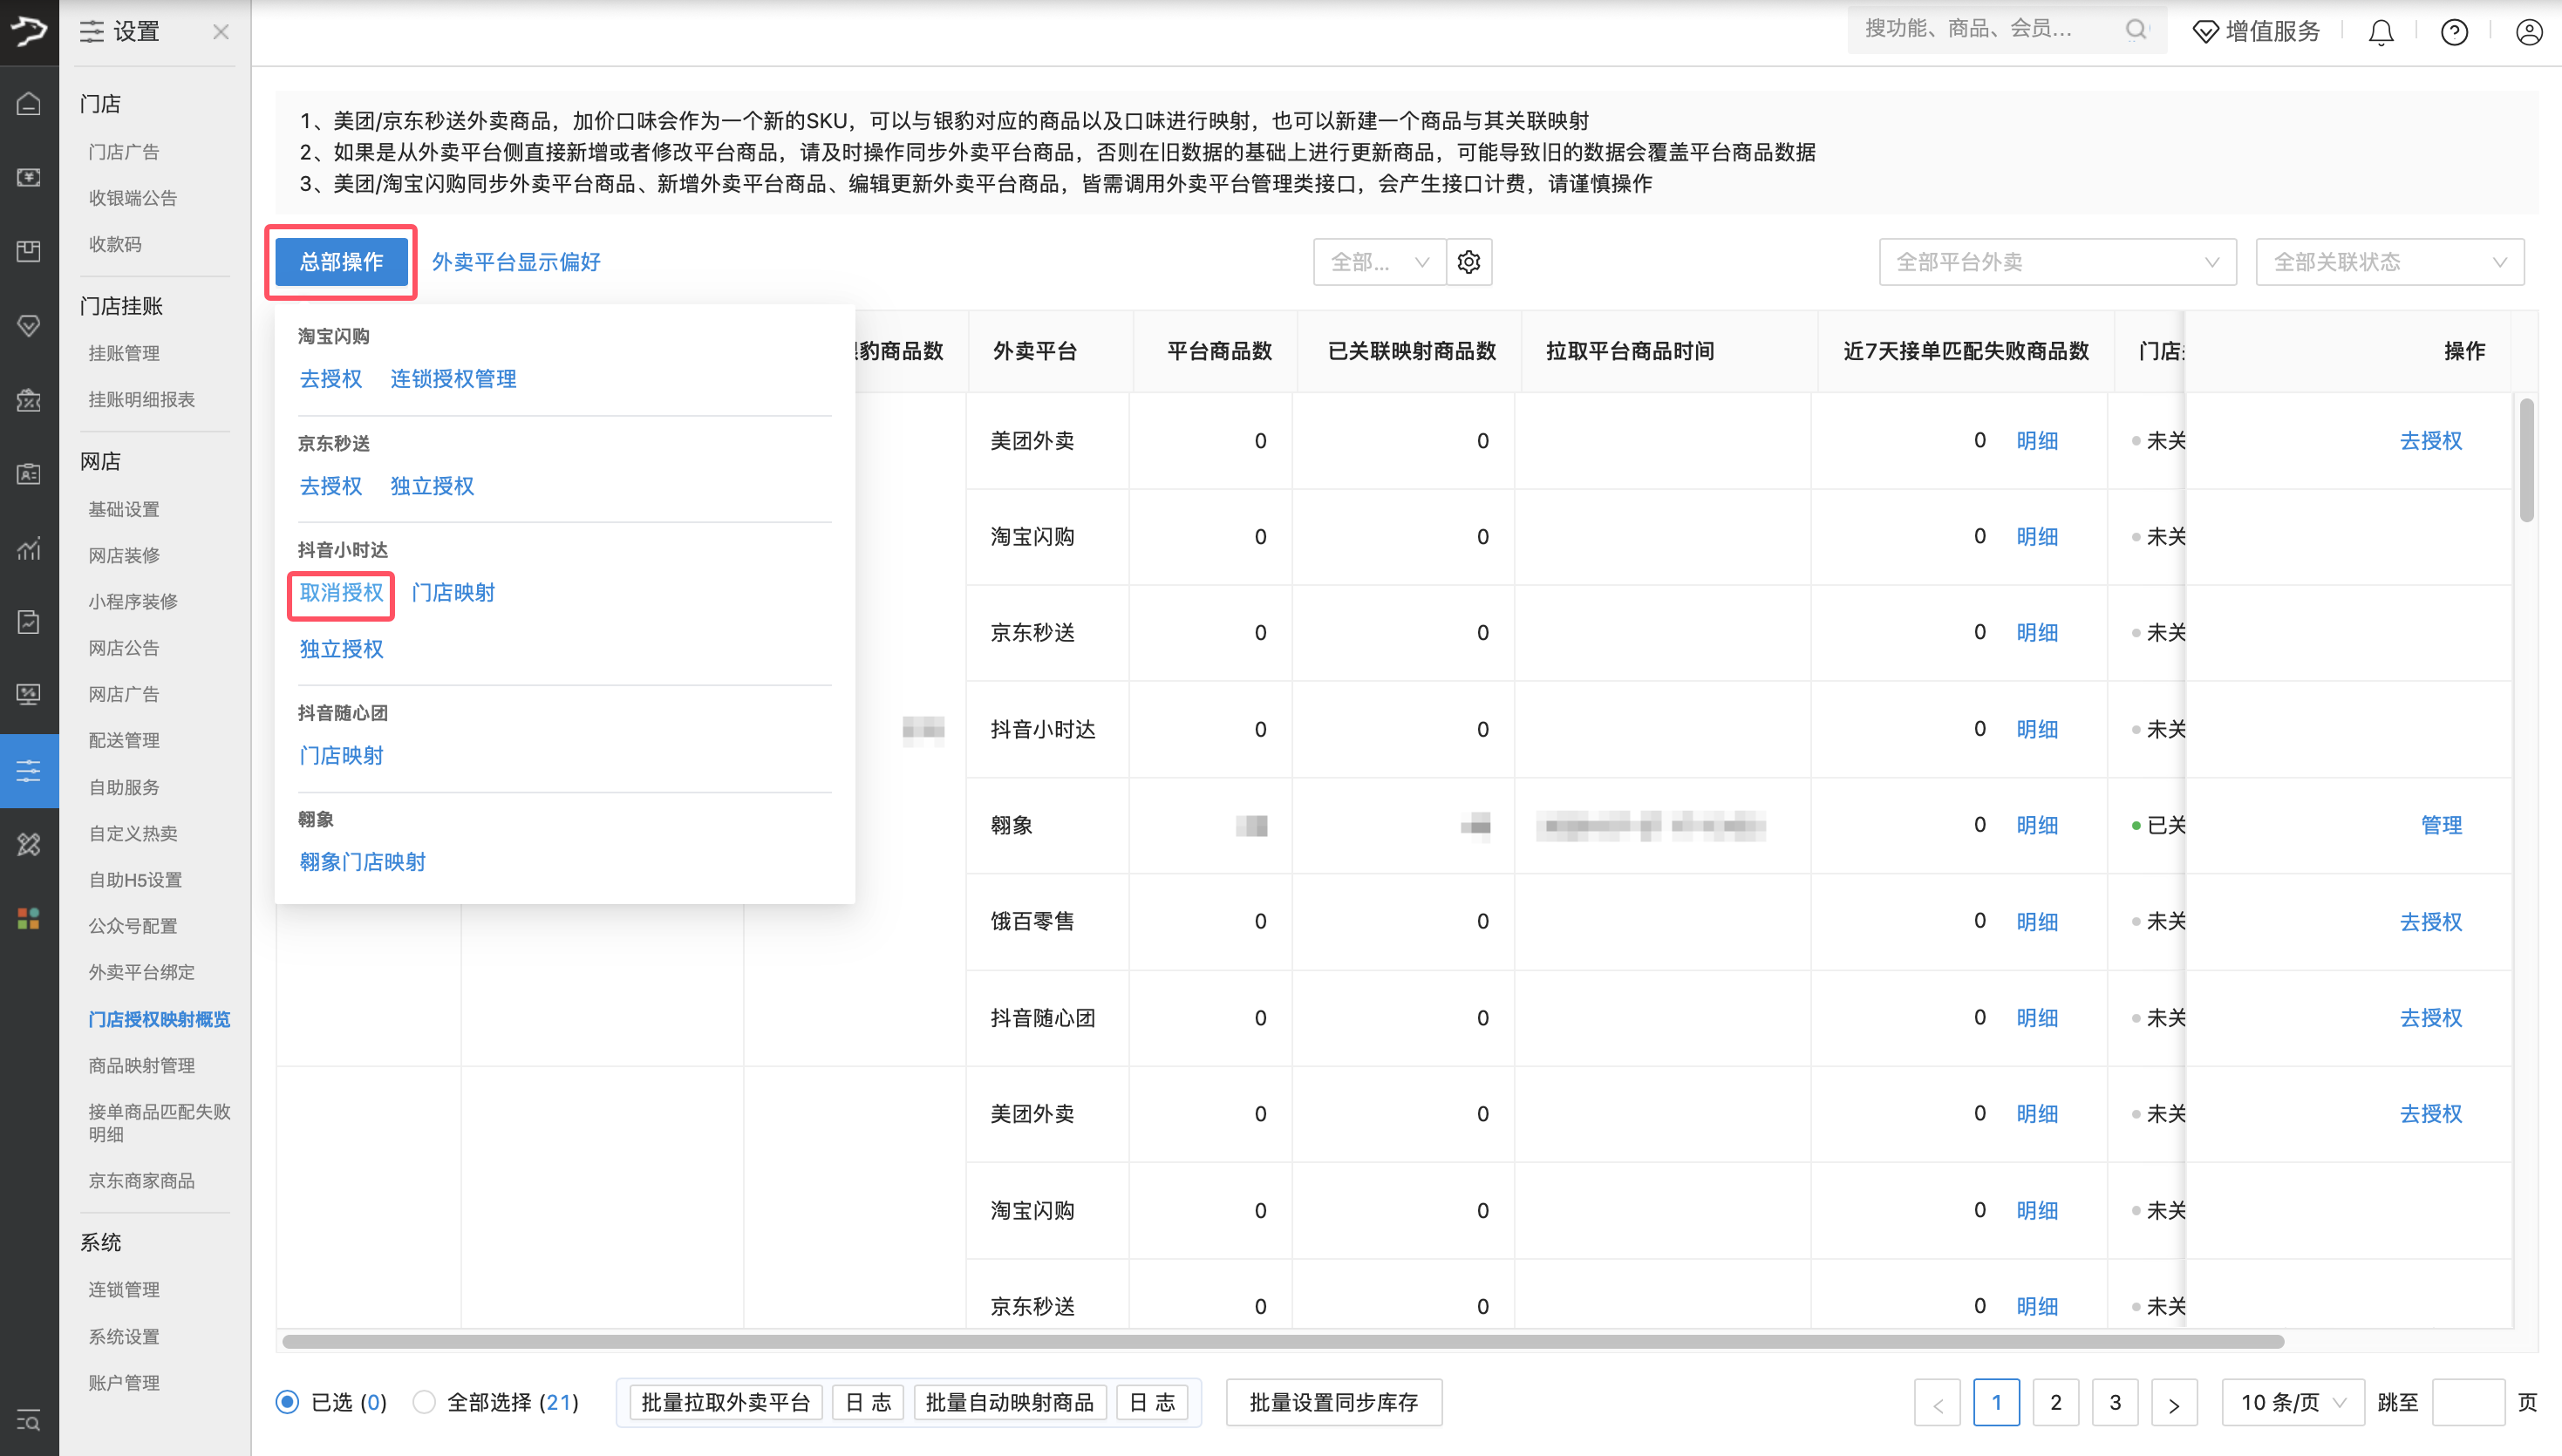Open 外卖平台显示偏好 link
Screen dimensions: 2562x1456
coord(516,262)
